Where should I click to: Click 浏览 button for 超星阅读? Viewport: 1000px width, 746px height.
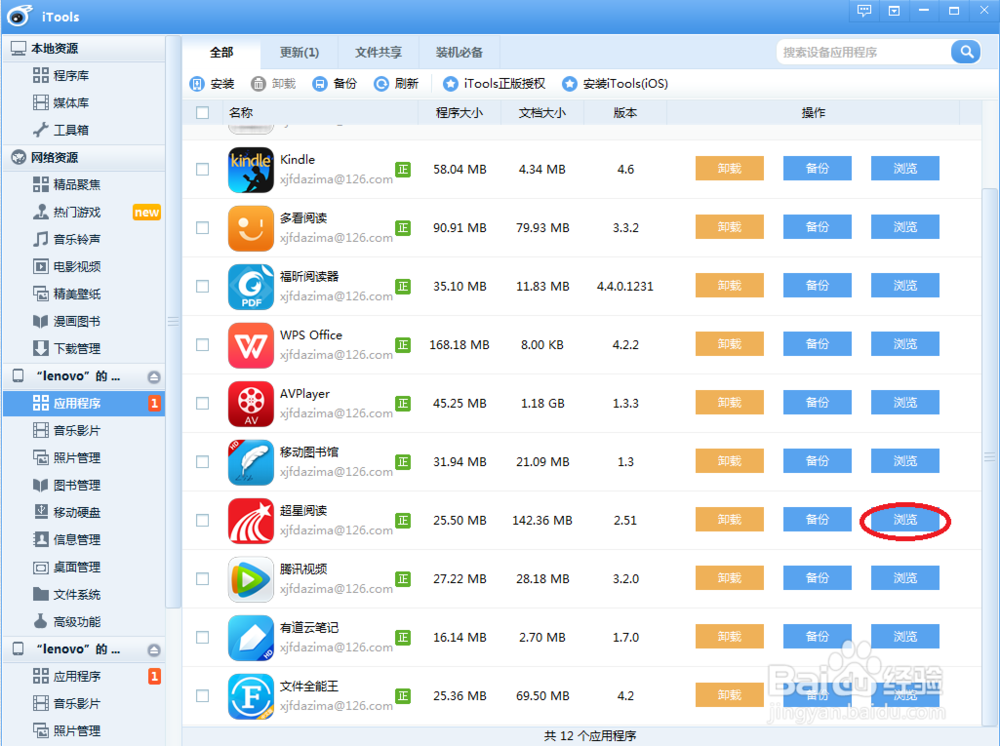coord(905,520)
